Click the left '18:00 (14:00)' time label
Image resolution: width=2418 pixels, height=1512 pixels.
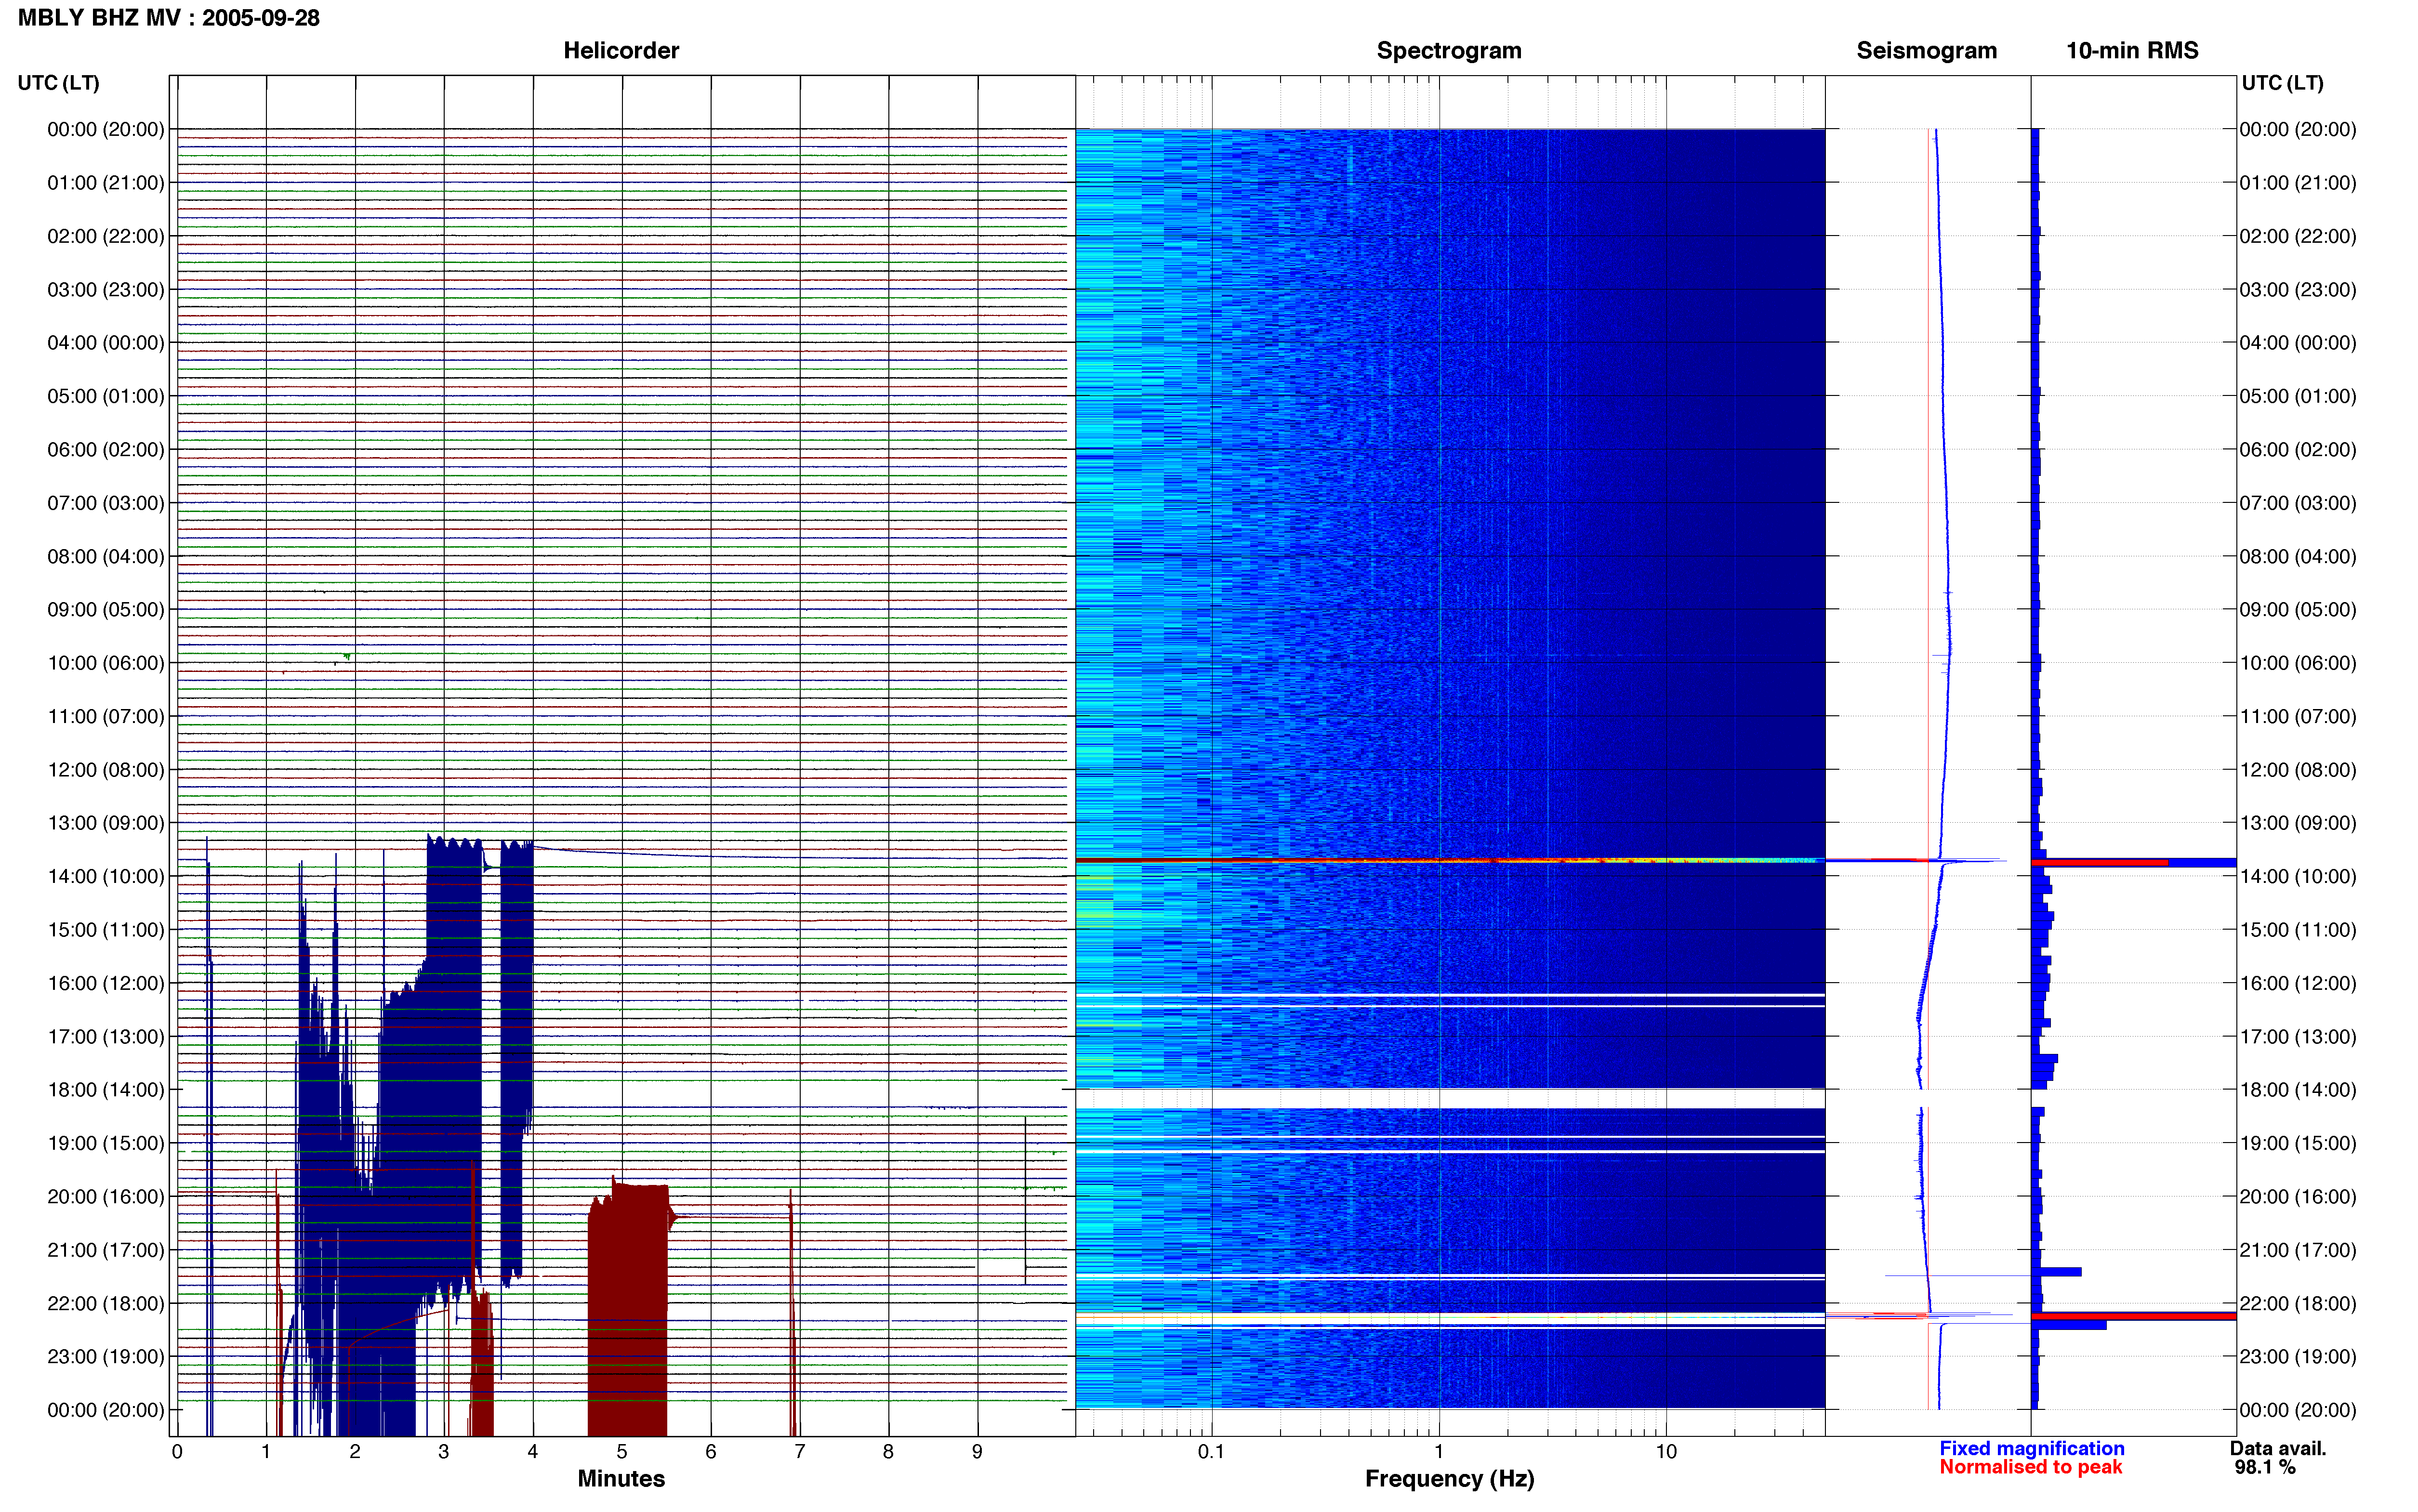[106, 1089]
